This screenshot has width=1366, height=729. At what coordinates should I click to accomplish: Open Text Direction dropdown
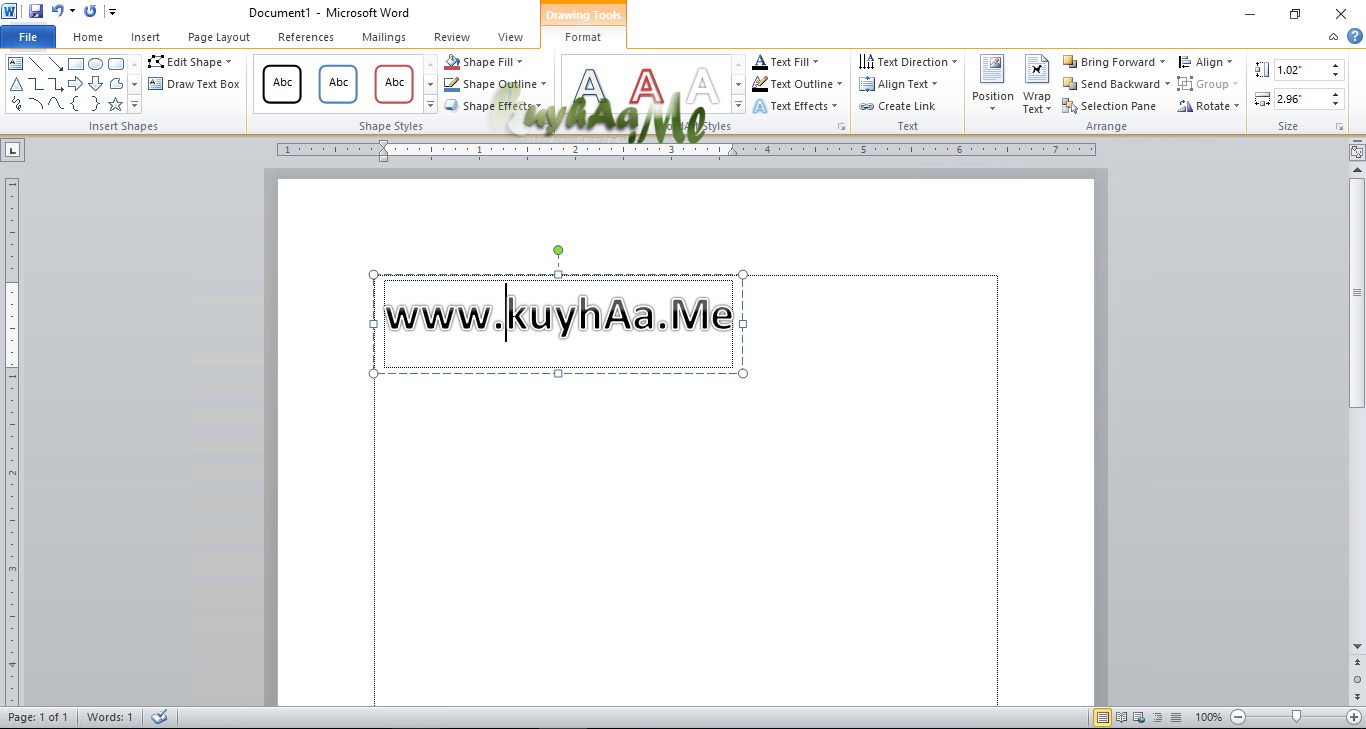pyautogui.click(x=908, y=62)
